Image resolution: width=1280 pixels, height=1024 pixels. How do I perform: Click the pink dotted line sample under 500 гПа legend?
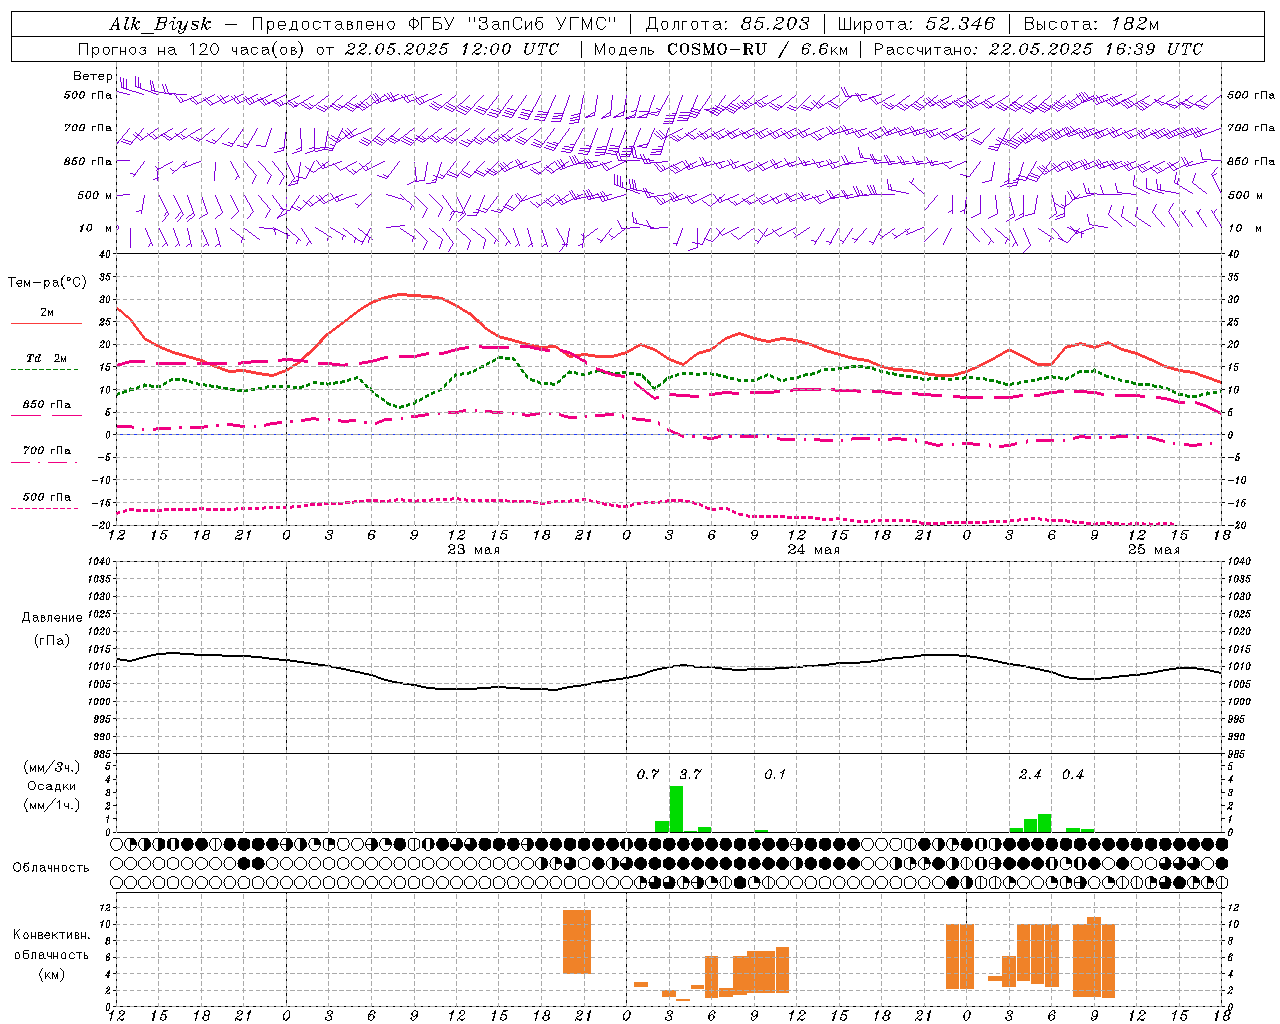point(45,508)
